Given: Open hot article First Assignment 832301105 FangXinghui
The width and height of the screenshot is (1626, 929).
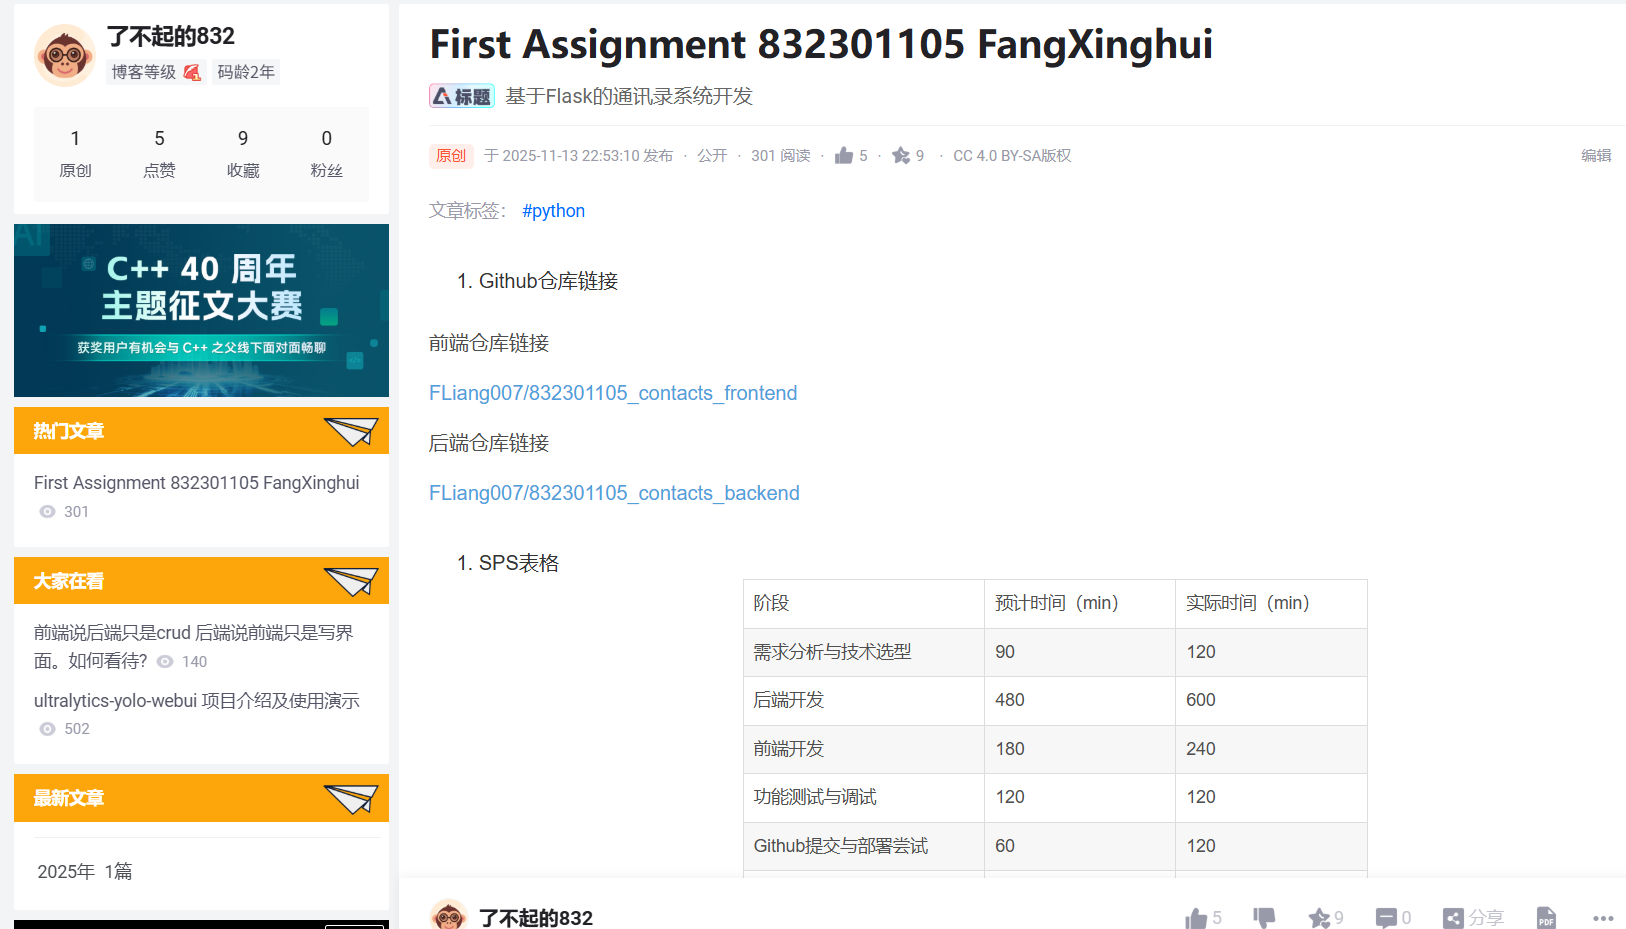Looking at the screenshot, I should click(197, 483).
